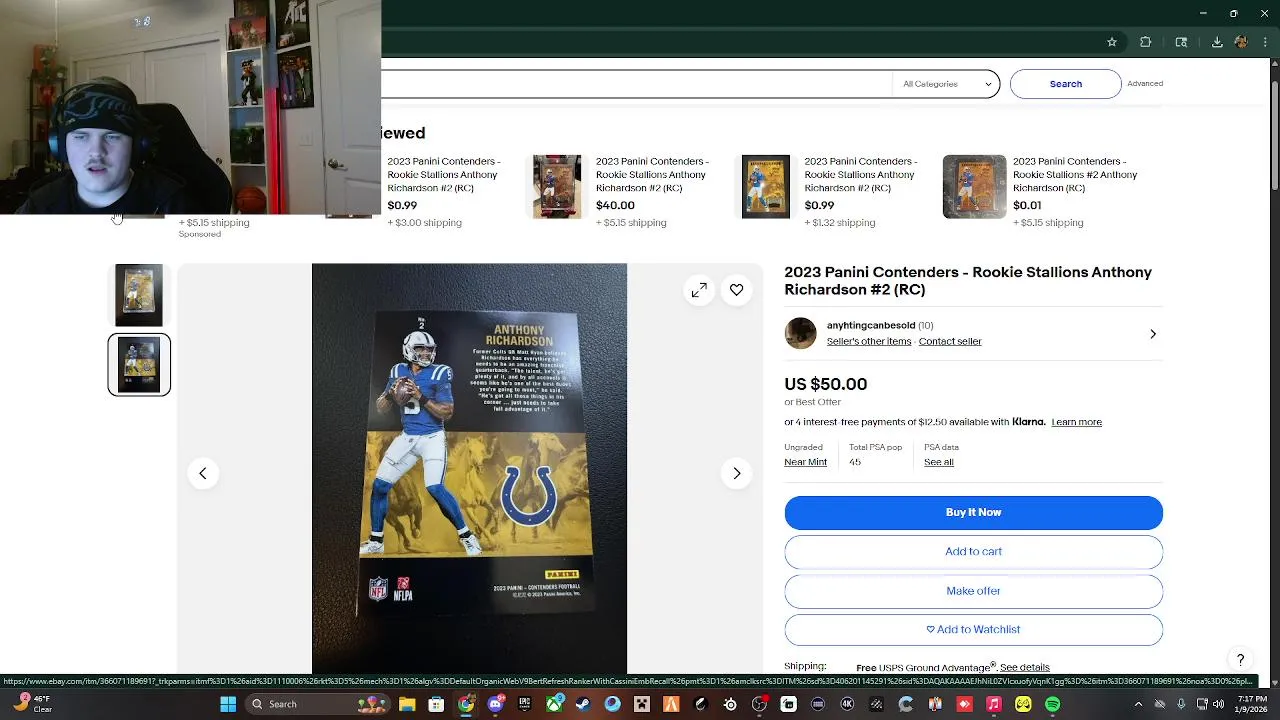Bookmark this page with star icon
The height and width of the screenshot is (720, 1280).
point(1111,42)
